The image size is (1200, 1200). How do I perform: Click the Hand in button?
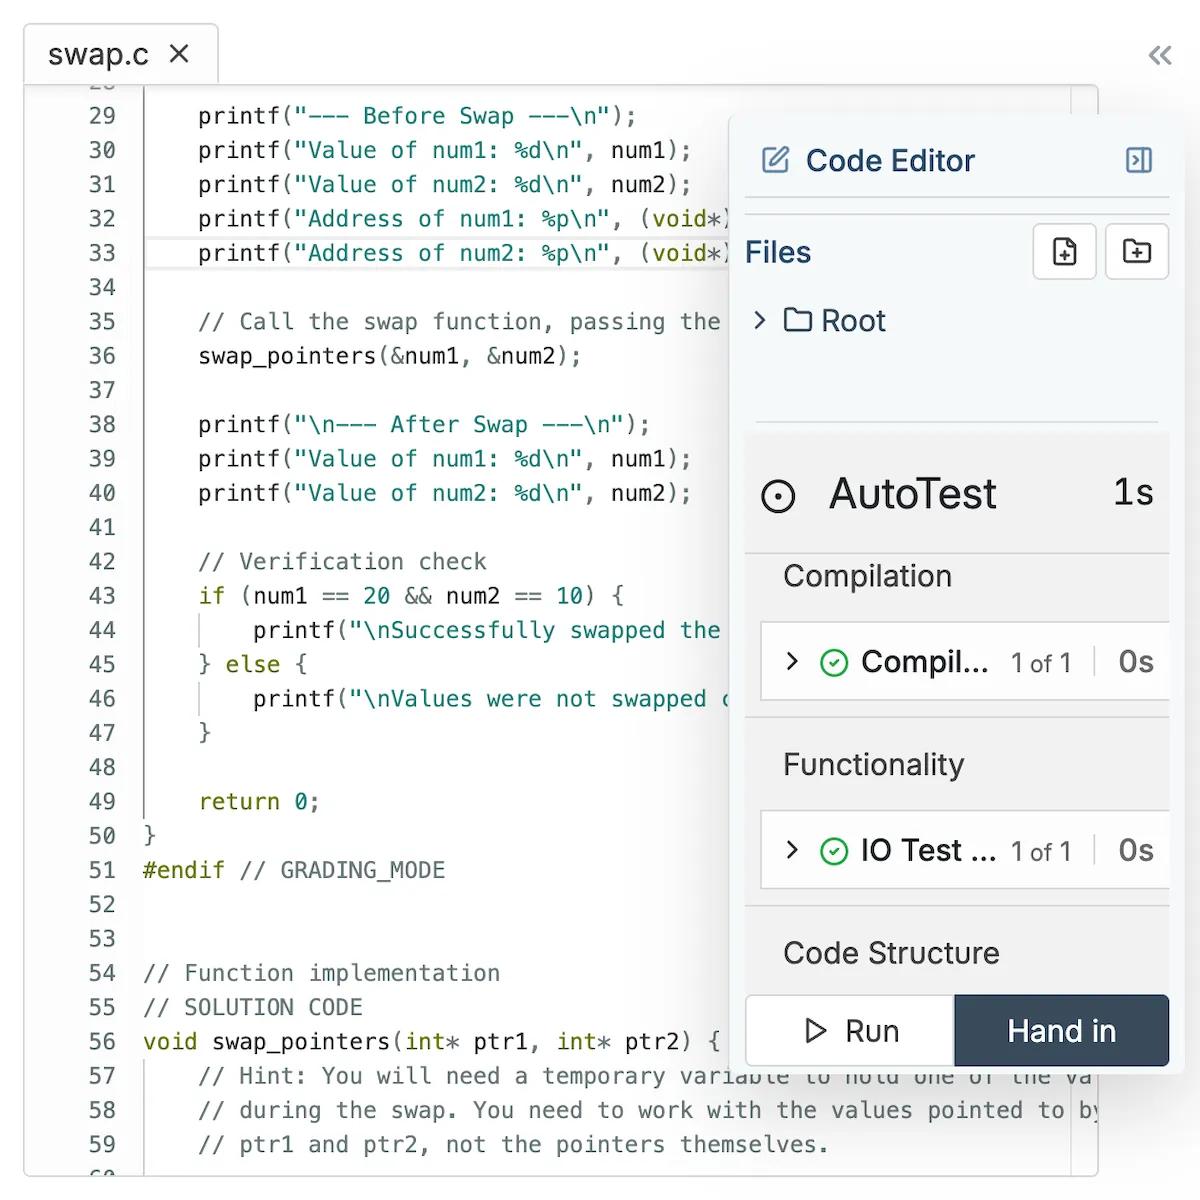pos(1062,1030)
